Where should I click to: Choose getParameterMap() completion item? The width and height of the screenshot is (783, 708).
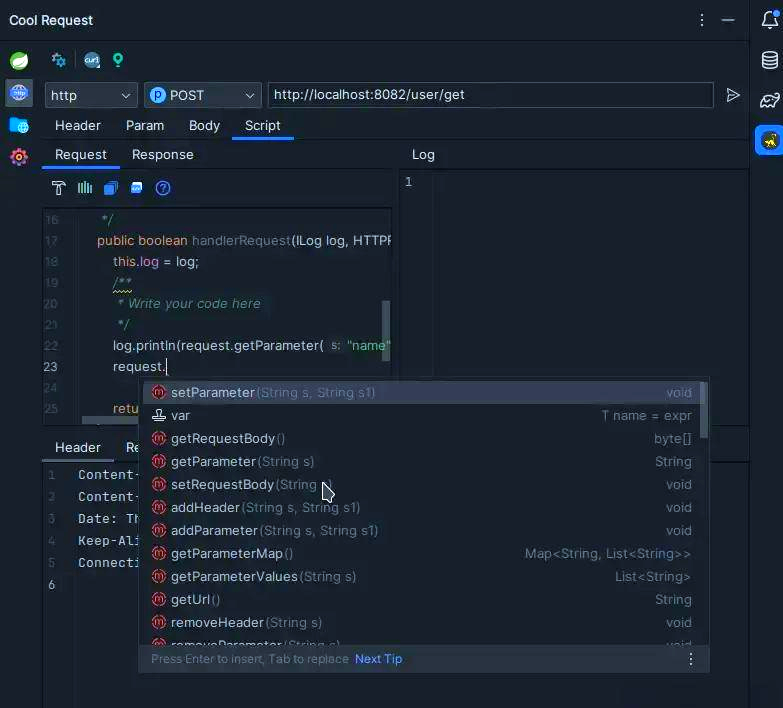(x=422, y=553)
